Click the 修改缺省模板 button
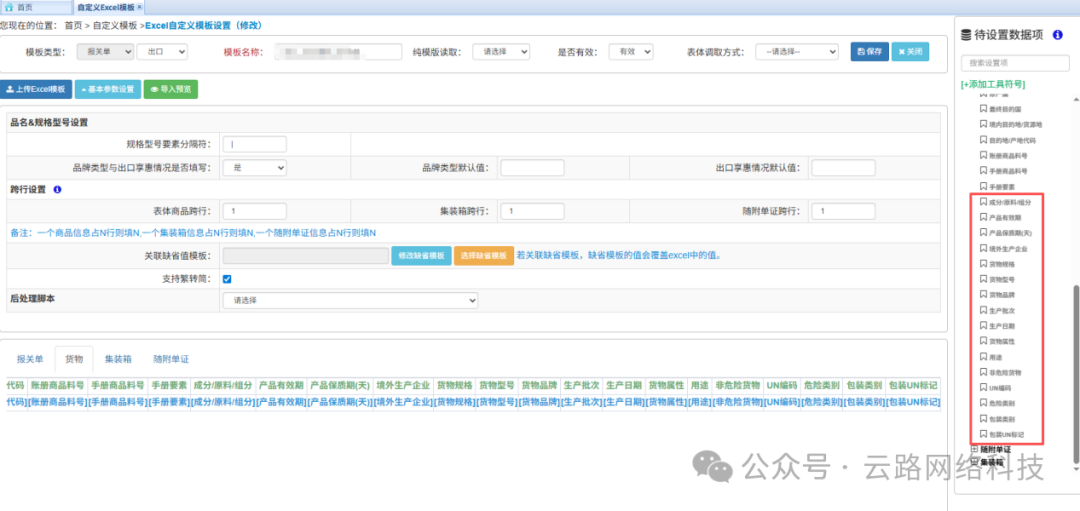This screenshot has height=511, width=1080. [422, 256]
